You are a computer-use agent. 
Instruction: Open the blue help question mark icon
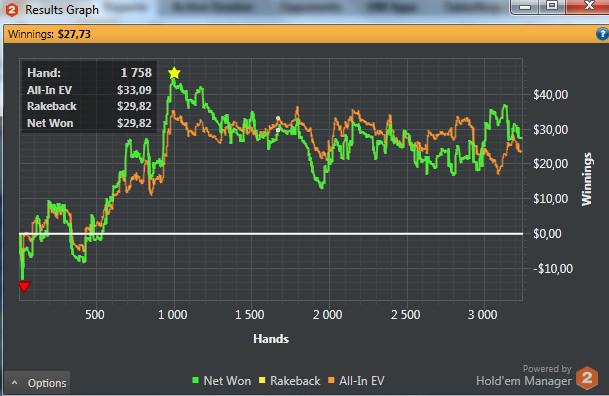tap(602, 34)
